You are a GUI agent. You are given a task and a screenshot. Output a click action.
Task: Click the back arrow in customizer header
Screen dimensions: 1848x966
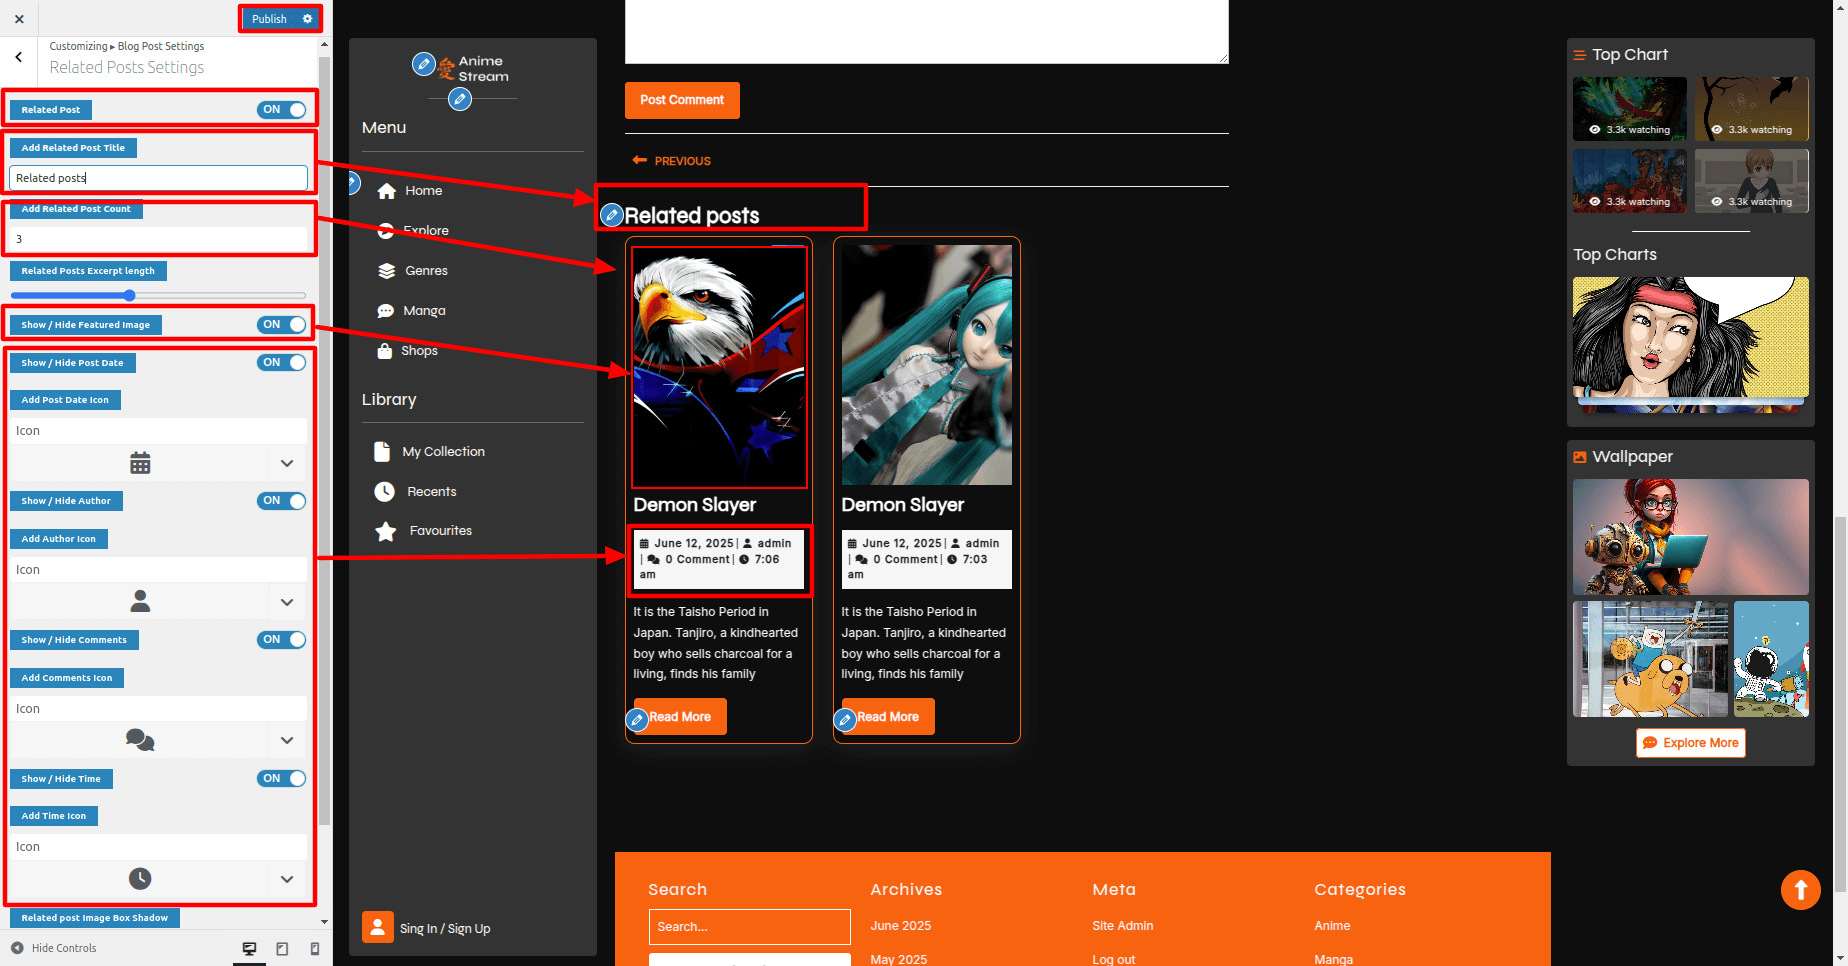19,57
